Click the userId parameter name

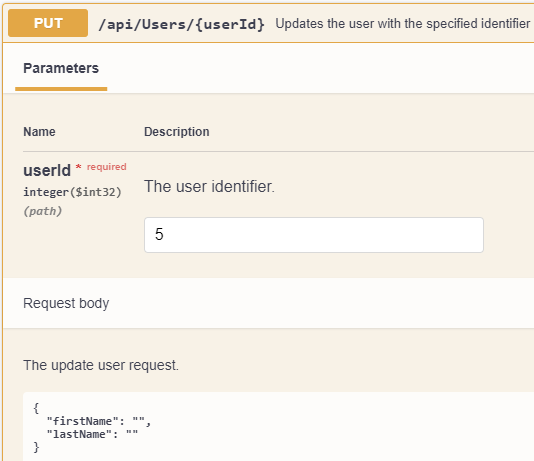tap(47, 170)
